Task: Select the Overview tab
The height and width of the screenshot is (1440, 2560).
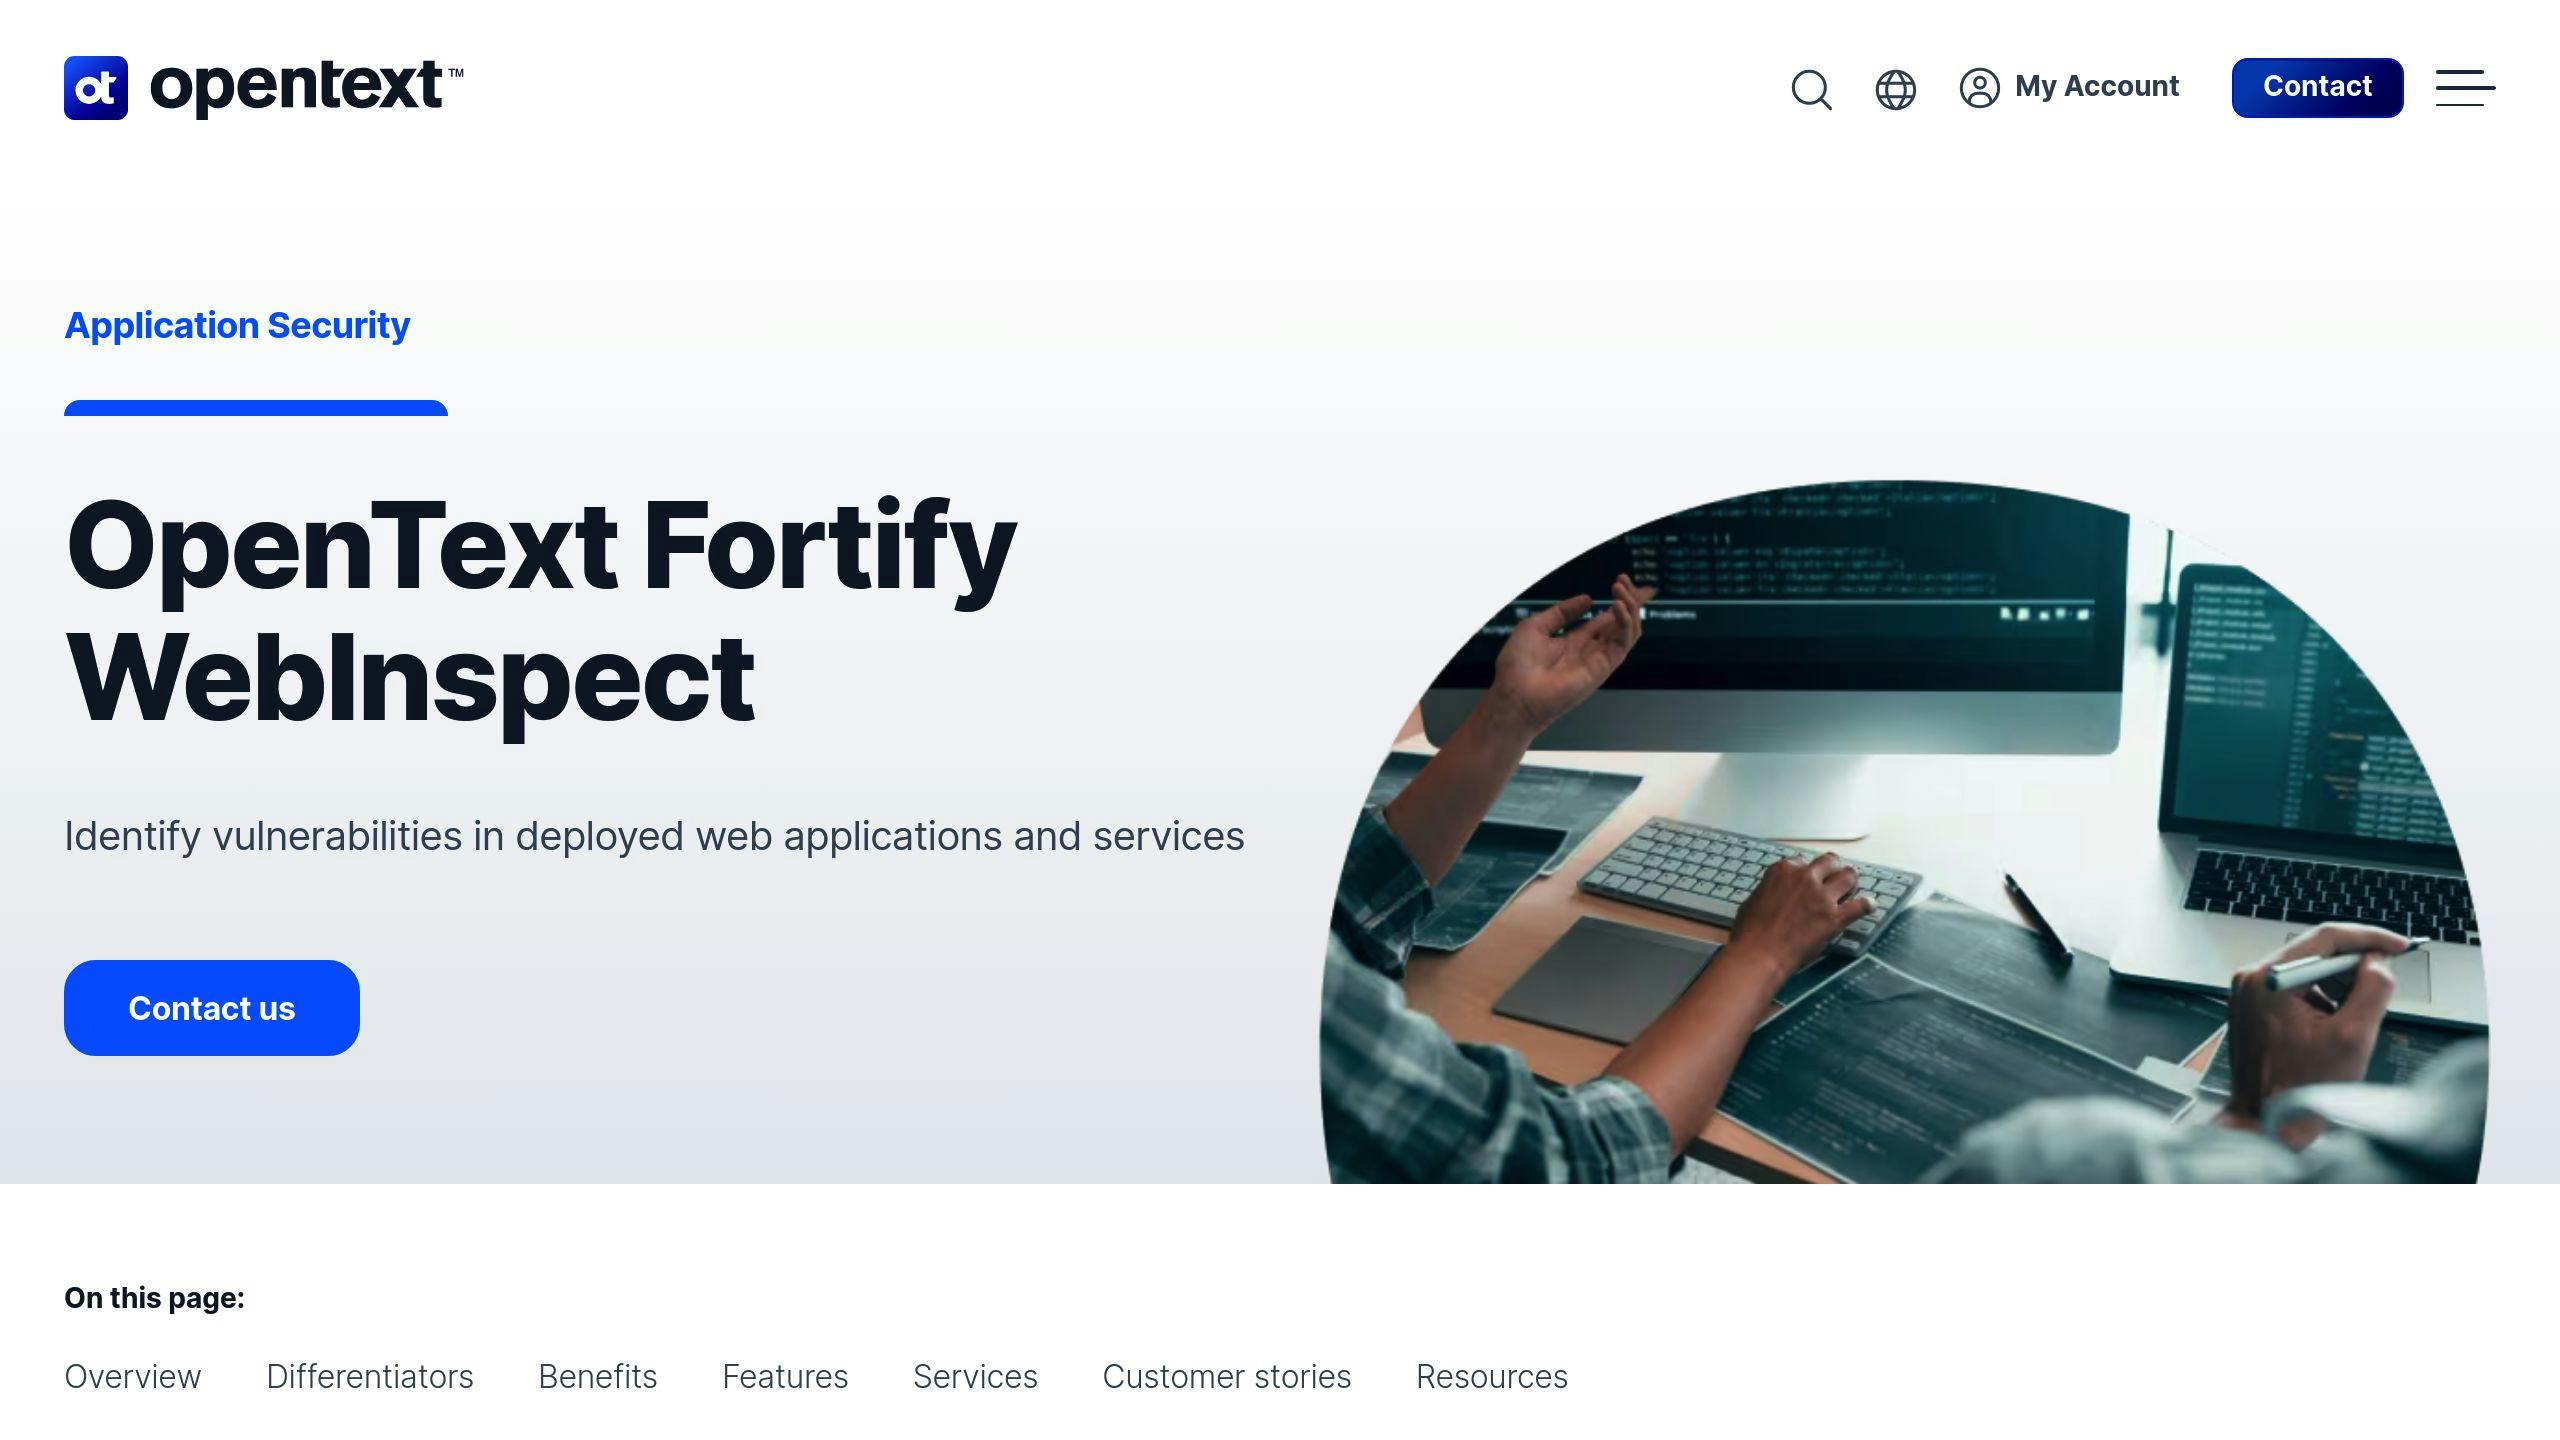Action: click(x=132, y=1377)
